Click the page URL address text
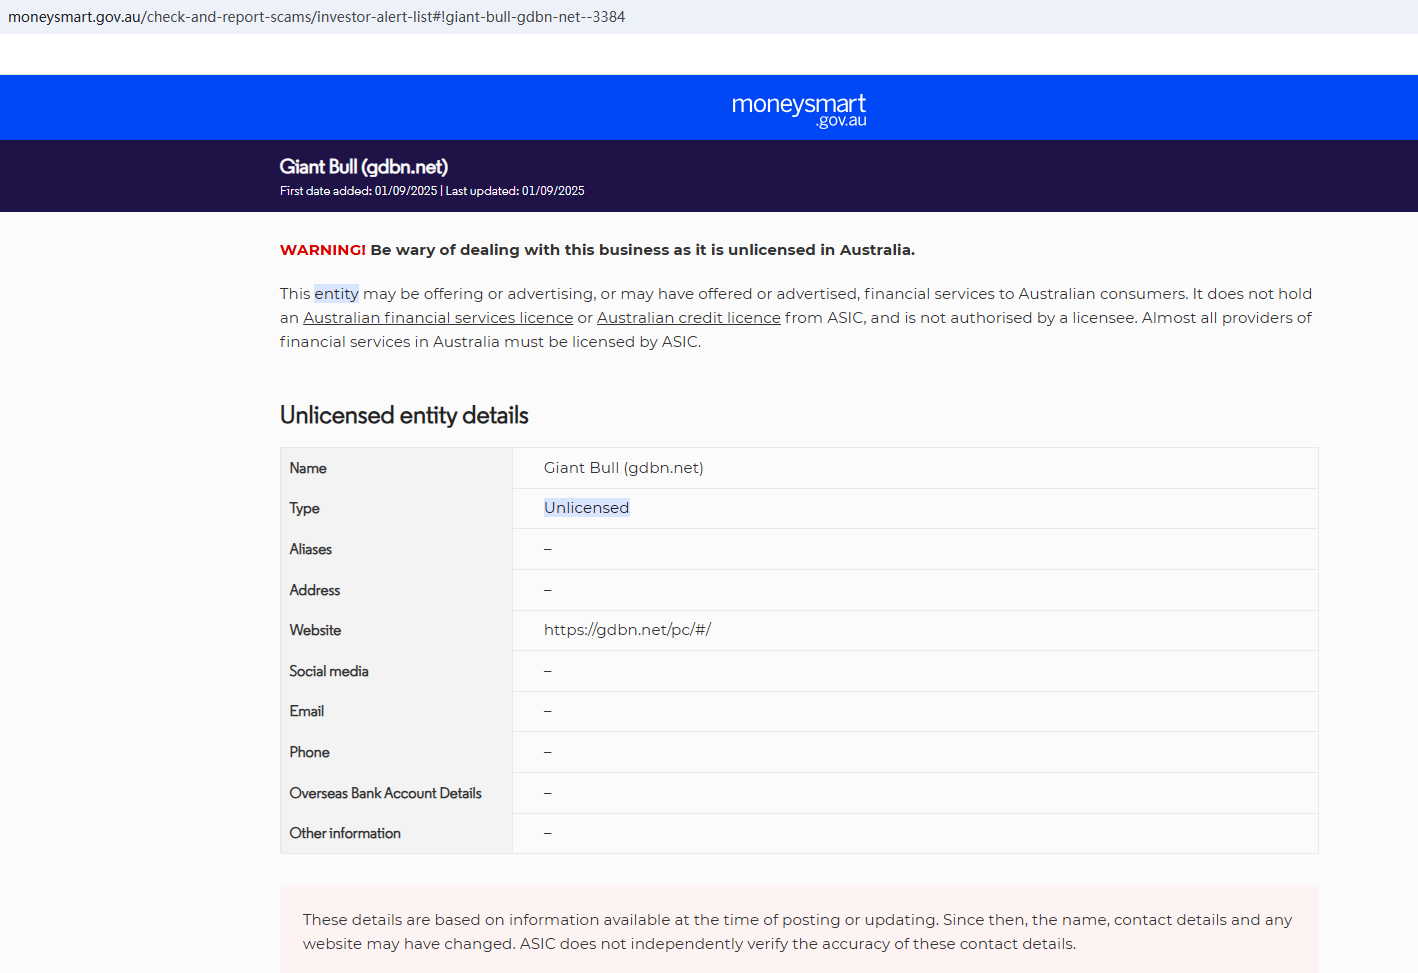The height and width of the screenshot is (973, 1418). click(x=316, y=17)
